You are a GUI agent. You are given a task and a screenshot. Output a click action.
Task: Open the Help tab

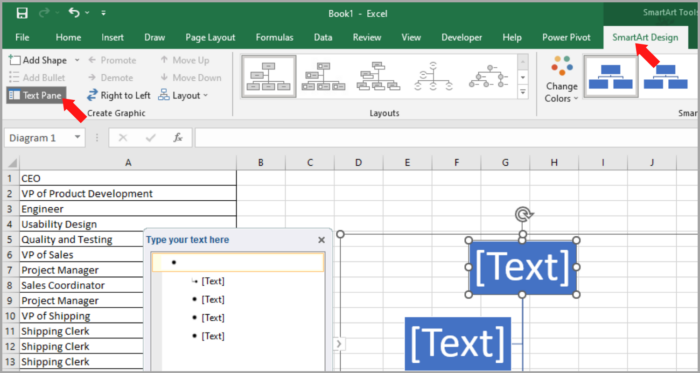click(512, 37)
